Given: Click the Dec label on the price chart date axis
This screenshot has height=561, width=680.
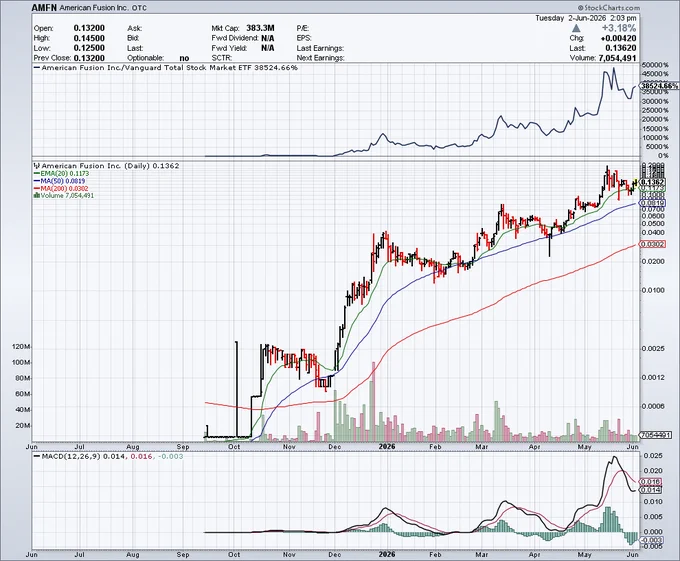Looking at the screenshot, I should [335, 447].
